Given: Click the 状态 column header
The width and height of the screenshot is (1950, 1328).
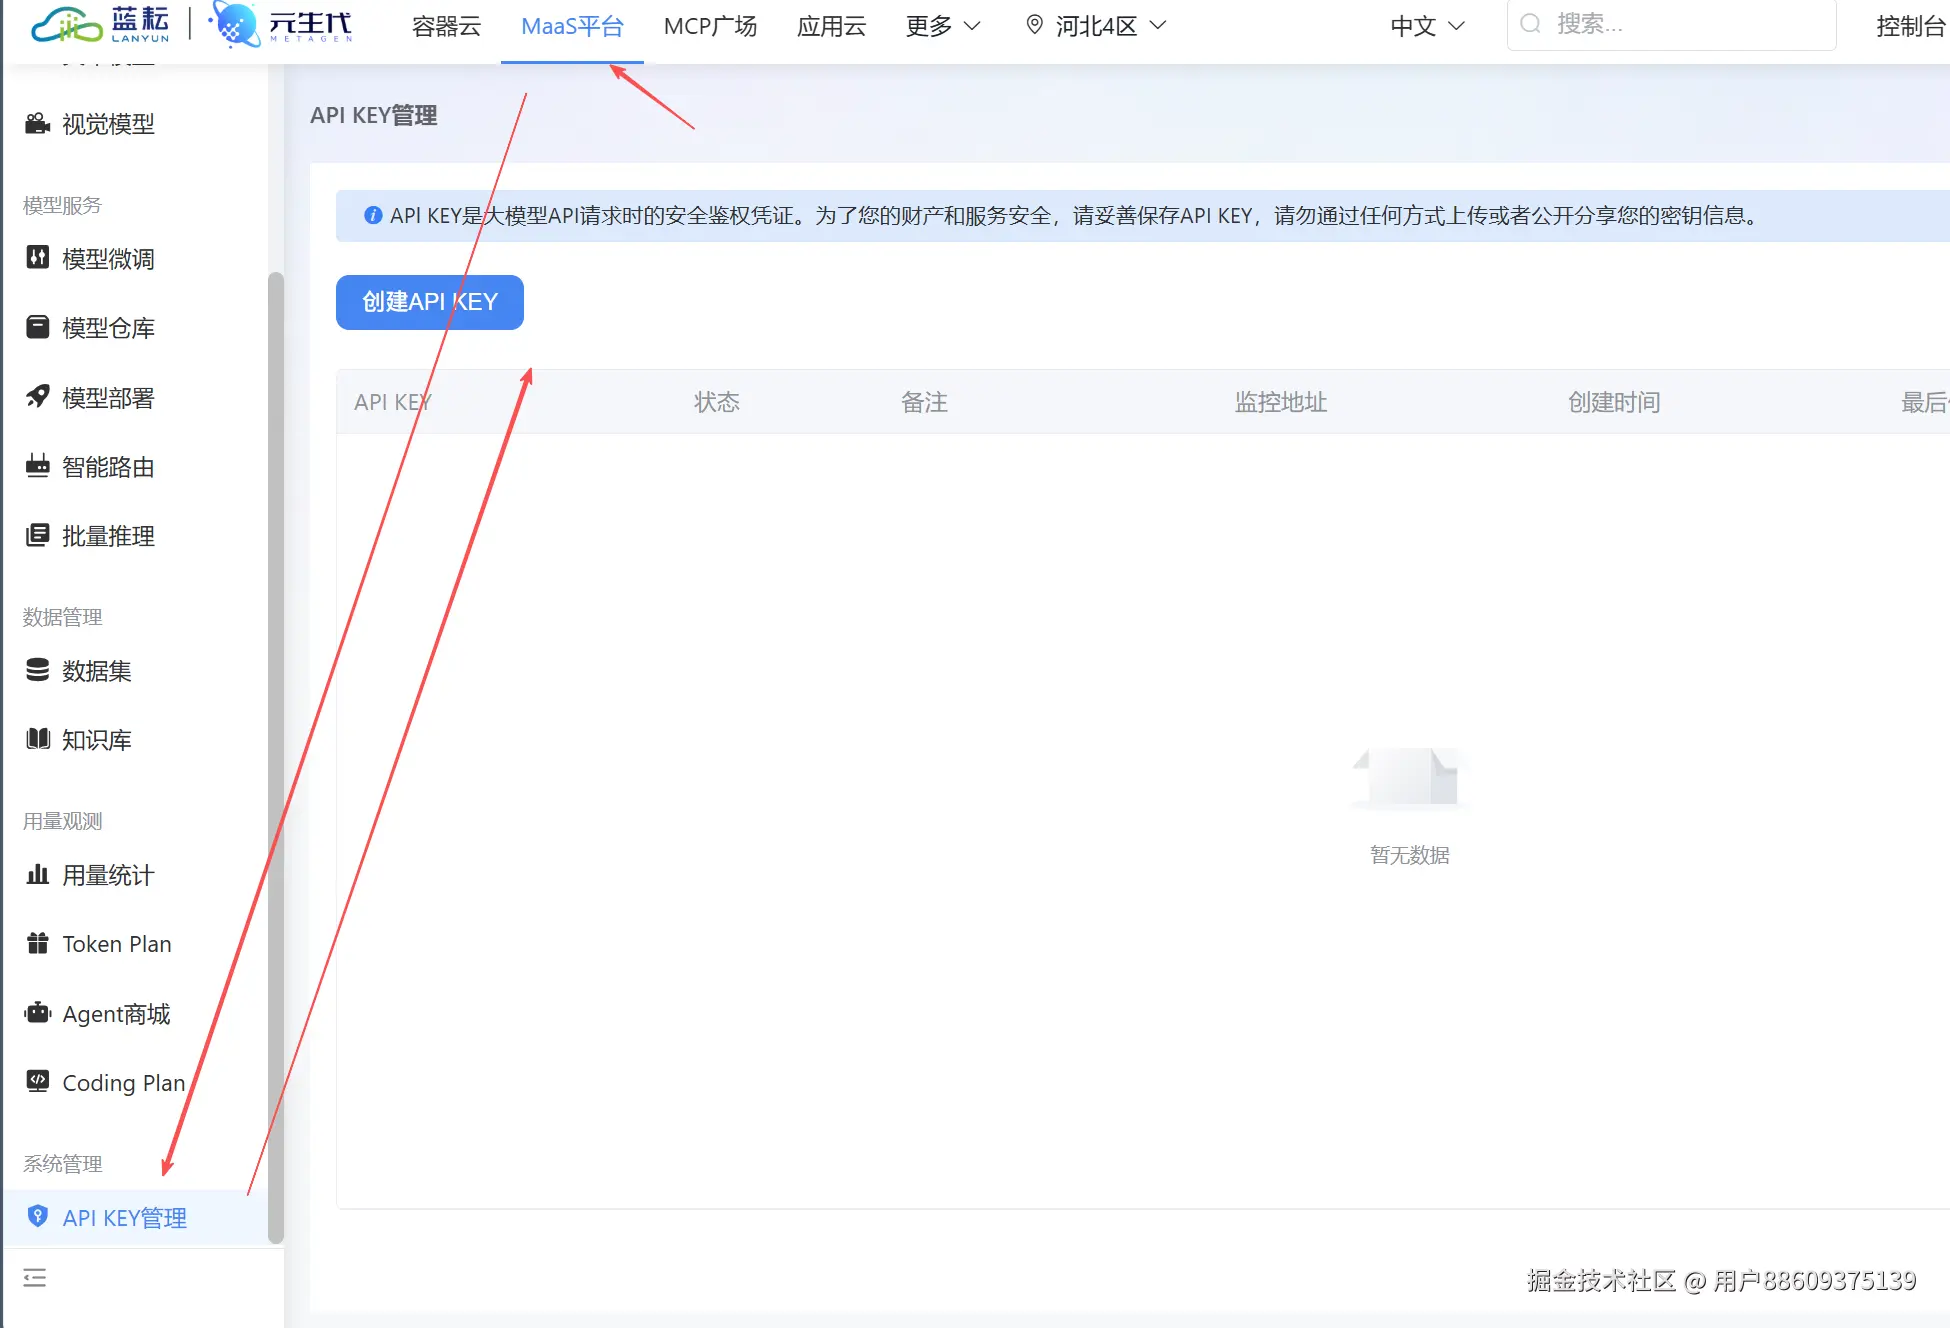Looking at the screenshot, I should 717,402.
